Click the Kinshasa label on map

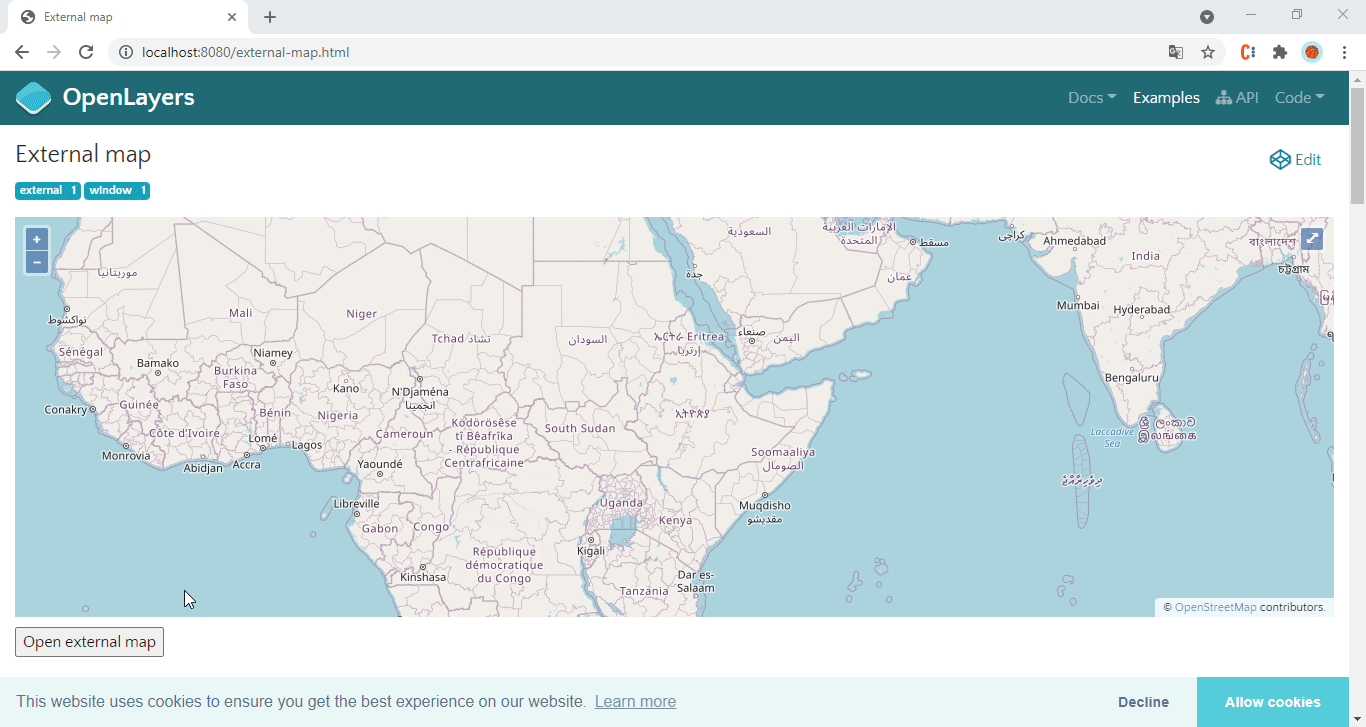423,577
